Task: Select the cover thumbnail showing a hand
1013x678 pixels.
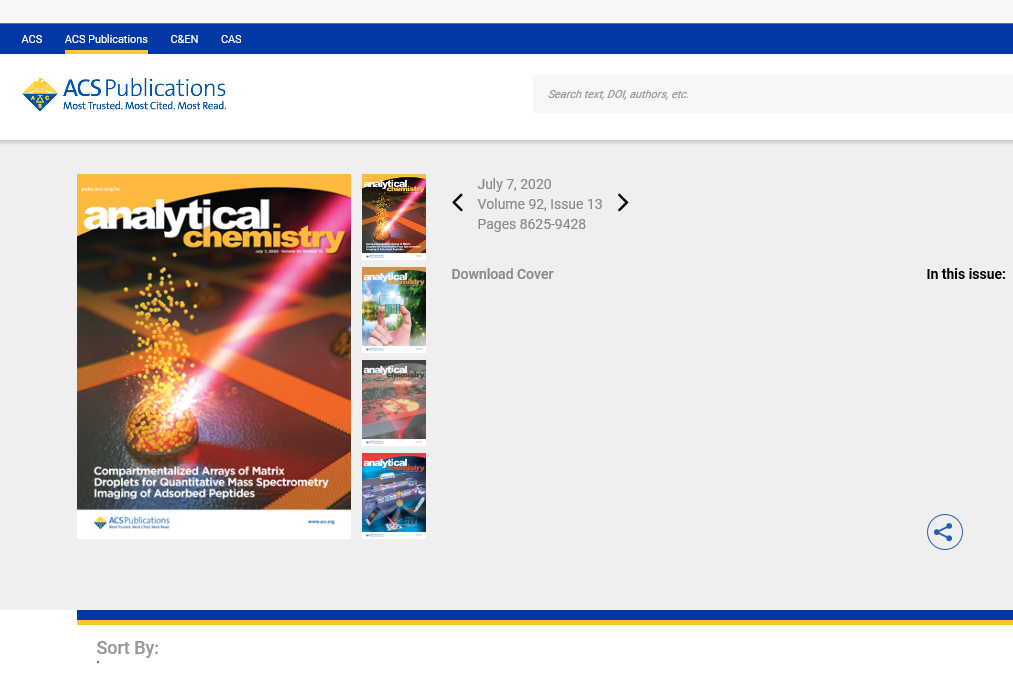Action: click(393, 310)
